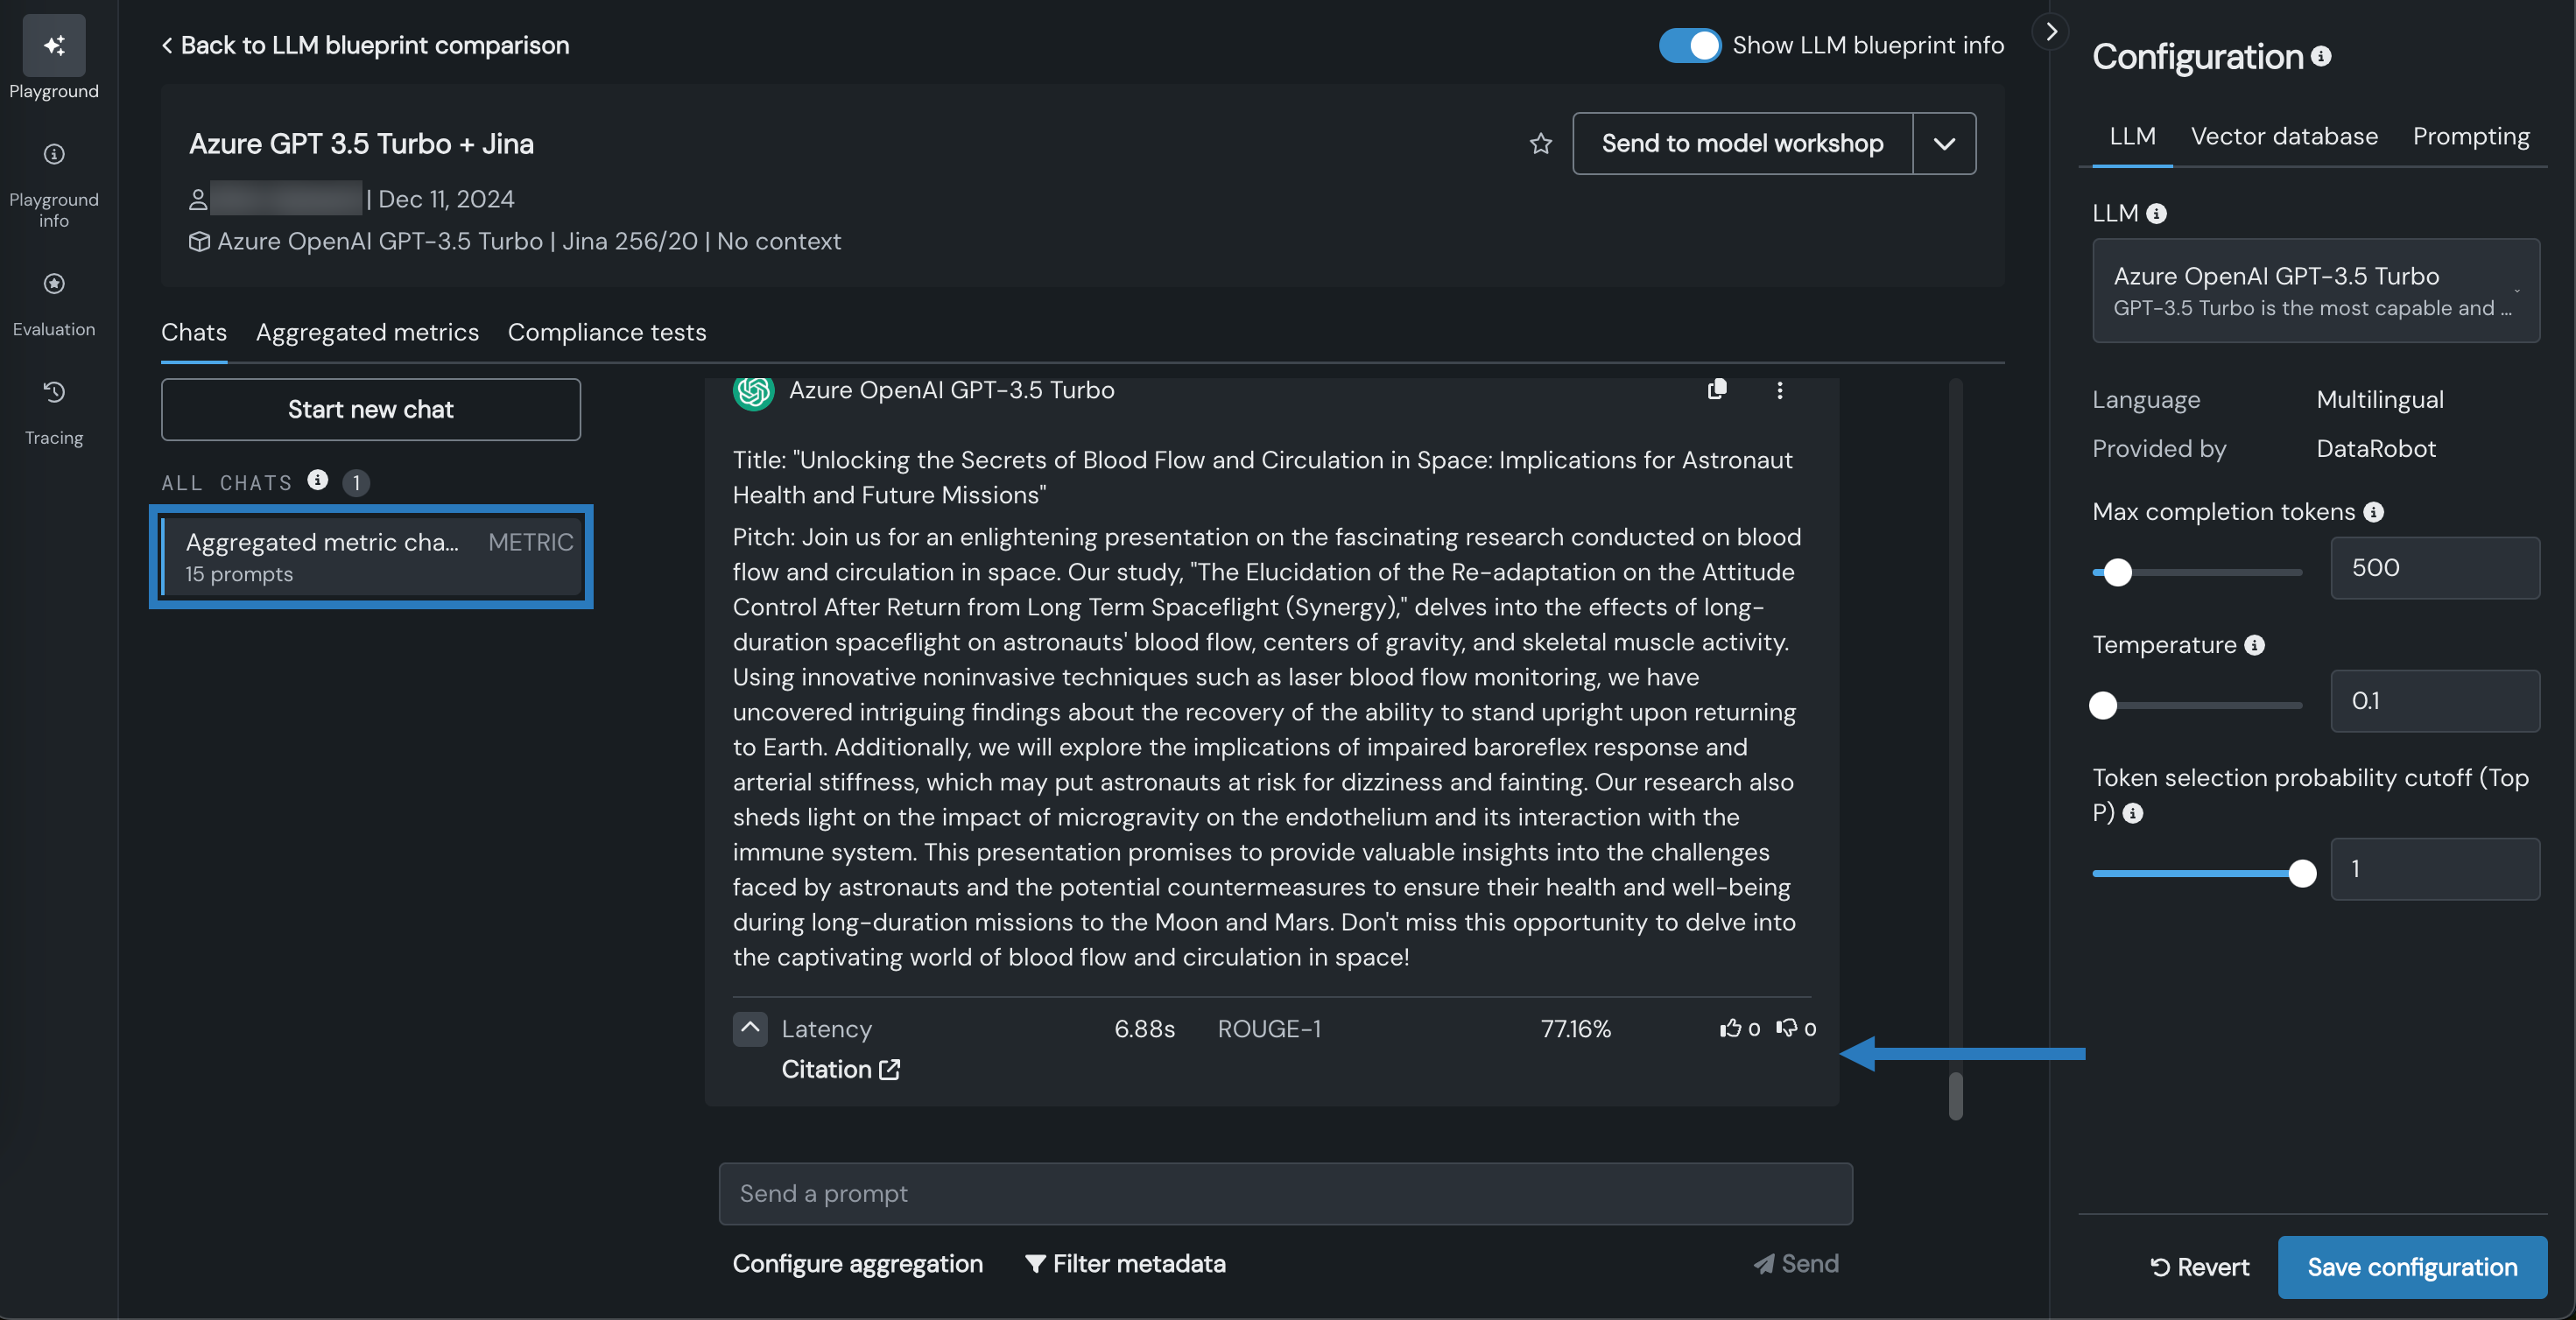Open the Vector database configuration tab
Viewport: 2576px width, 1320px height.
pyautogui.click(x=2284, y=136)
